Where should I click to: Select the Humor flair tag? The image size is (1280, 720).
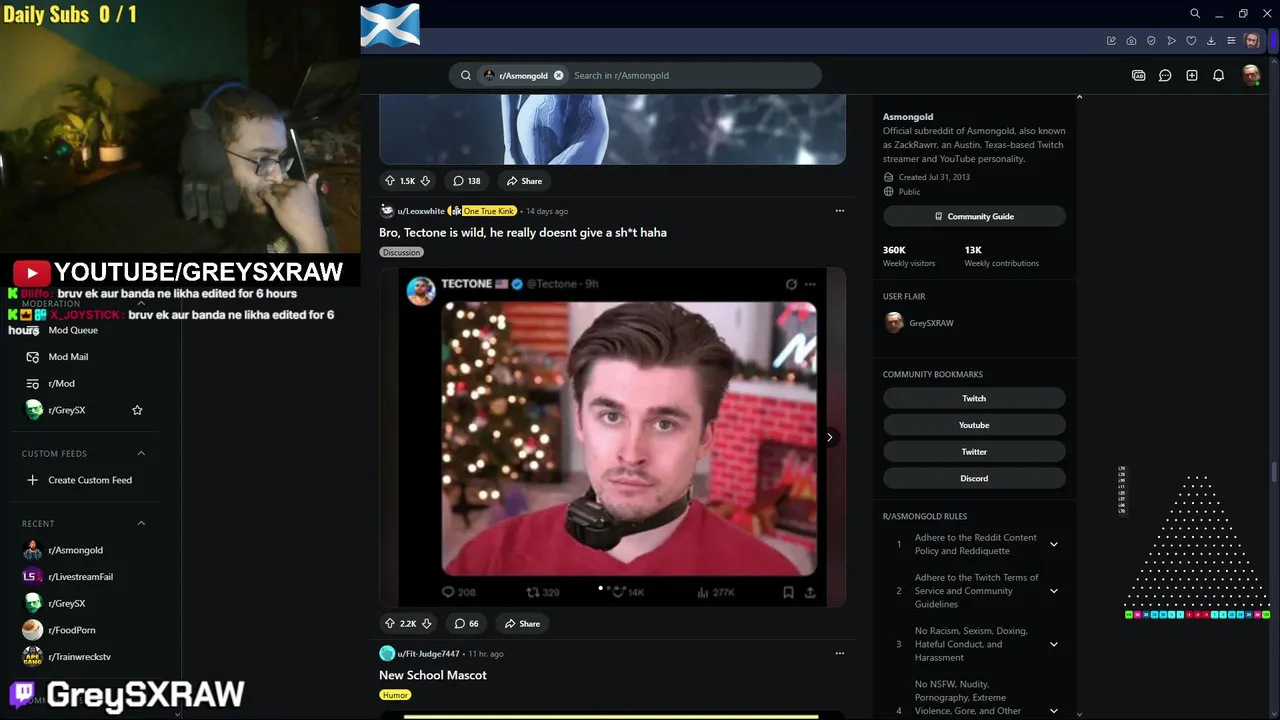[x=395, y=695]
